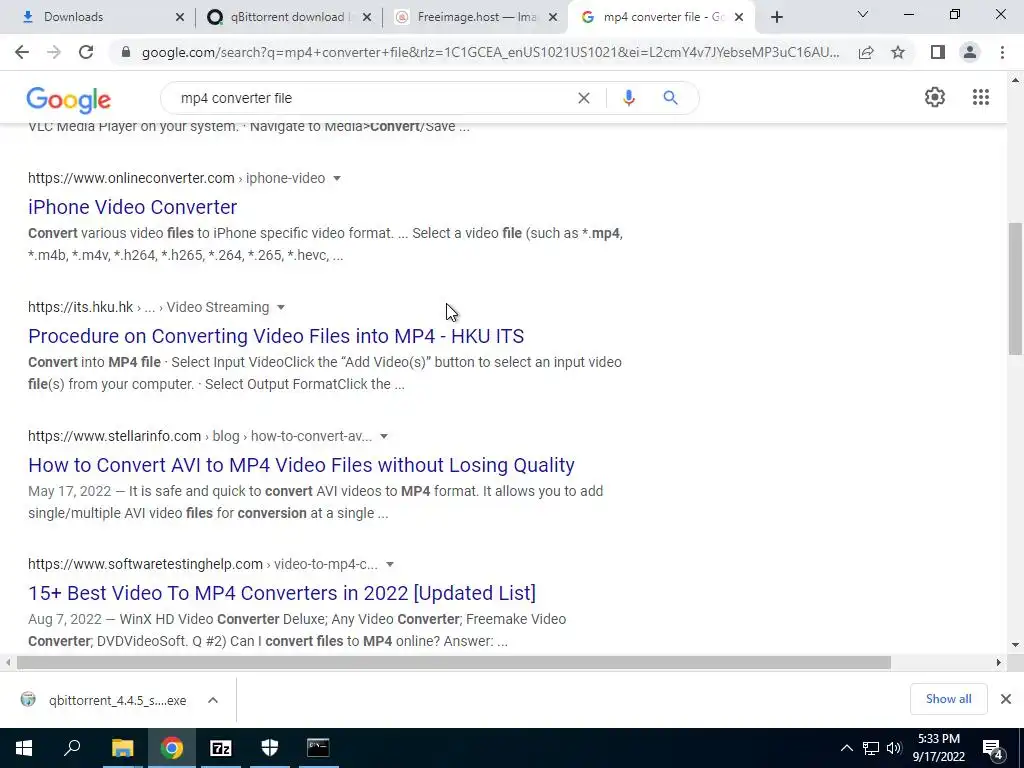Click the forward navigation arrow
This screenshot has width=1024, height=768.
54,52
